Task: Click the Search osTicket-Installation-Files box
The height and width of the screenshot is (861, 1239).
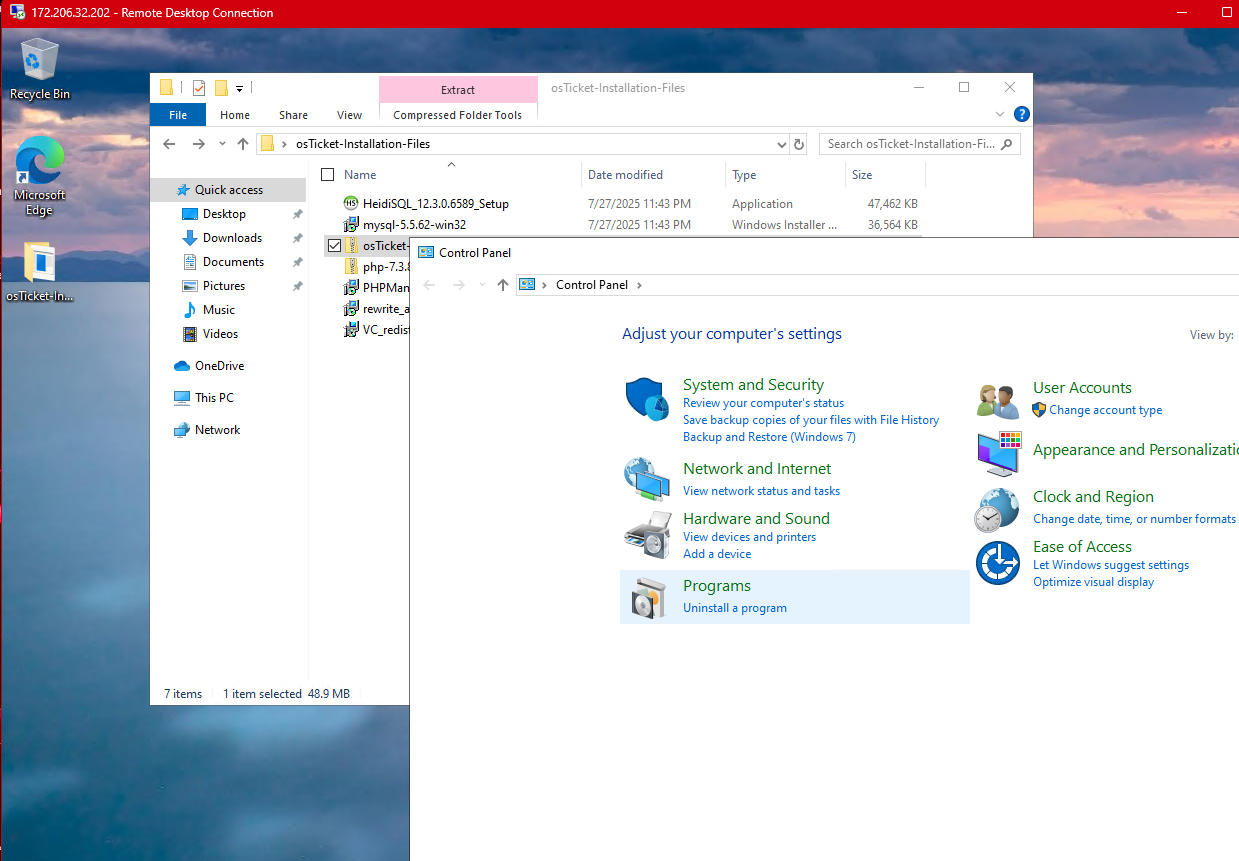Action: coord(919,144)
